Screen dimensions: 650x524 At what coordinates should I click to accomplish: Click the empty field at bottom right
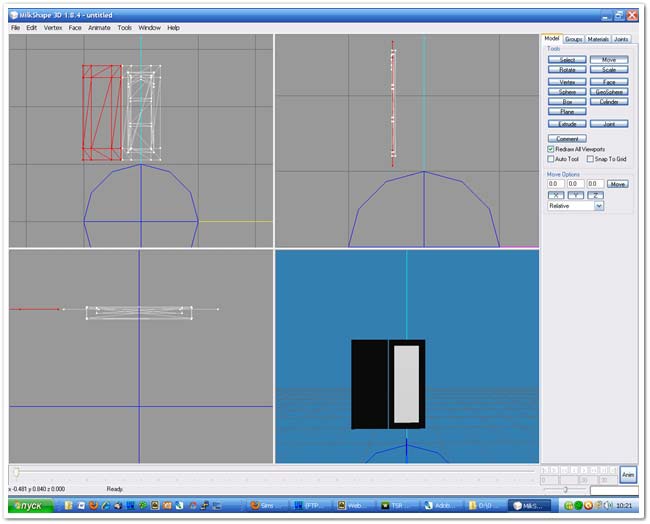point(614,491)
